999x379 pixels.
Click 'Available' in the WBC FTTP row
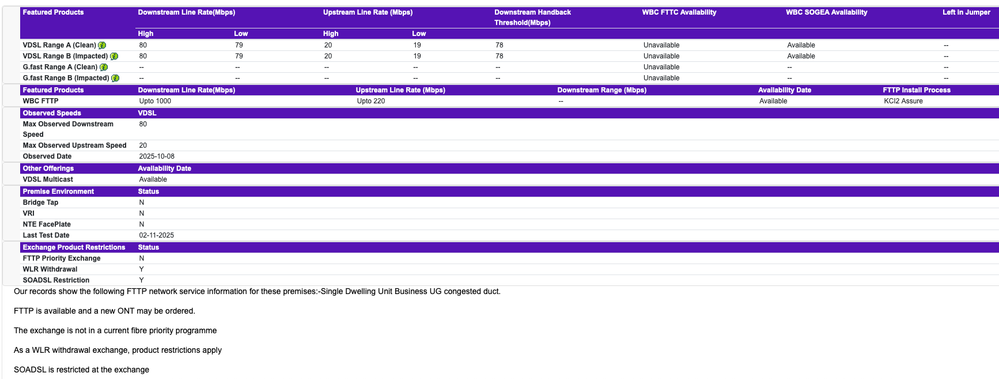(773, 101)
